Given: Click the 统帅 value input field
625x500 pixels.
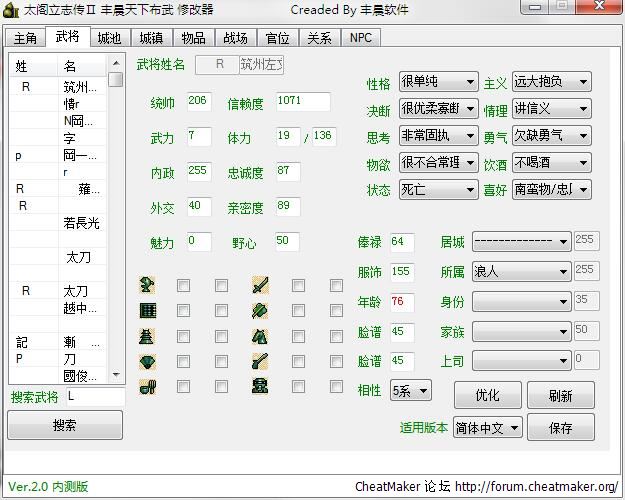Looking at the screenshot, I should [198, 101].
